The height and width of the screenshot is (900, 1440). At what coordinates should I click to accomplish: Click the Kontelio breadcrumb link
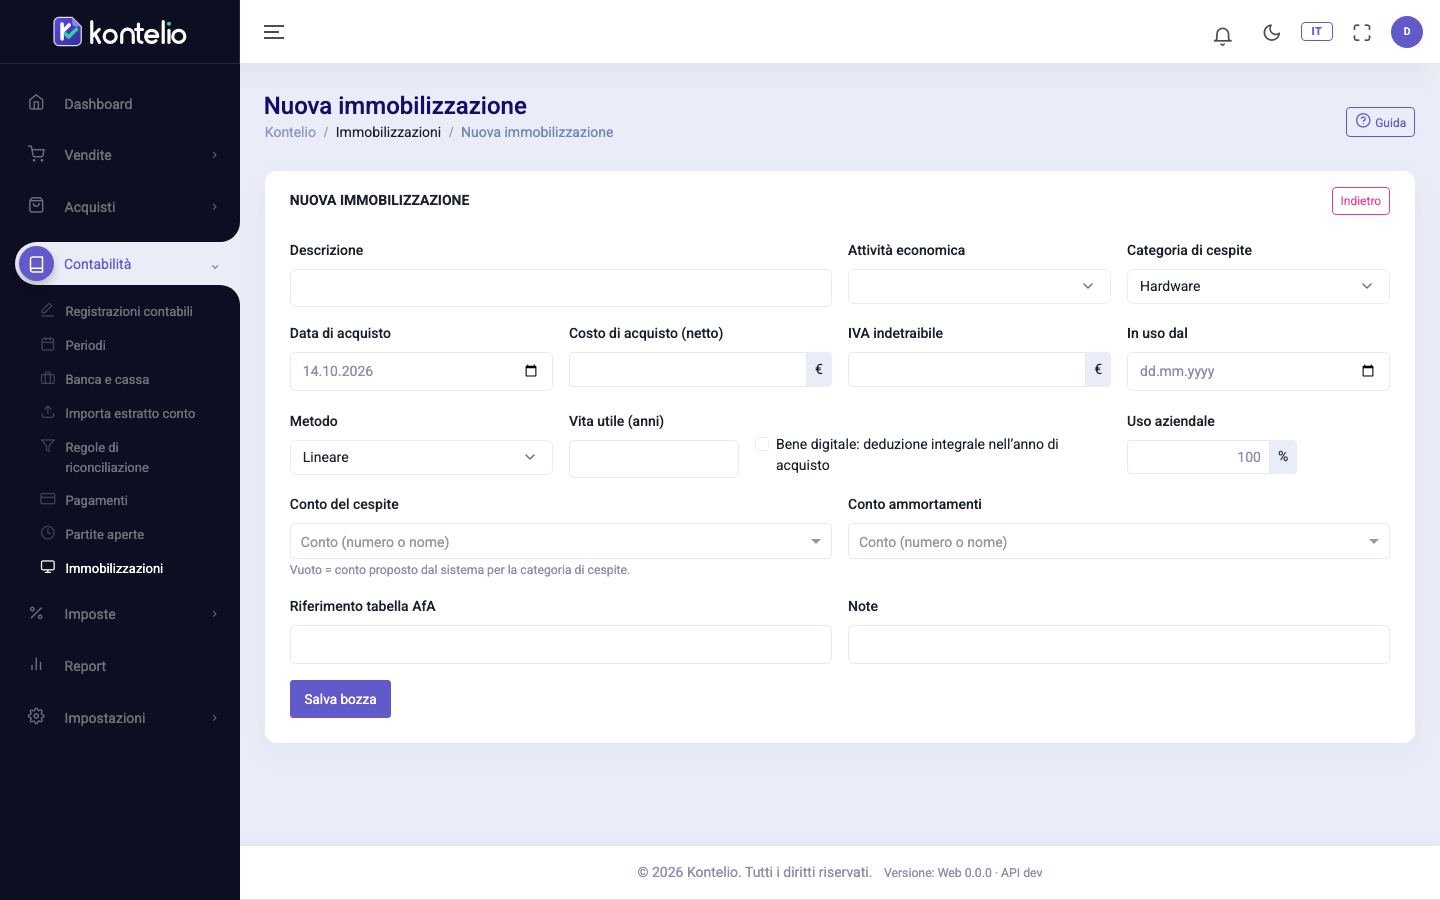click(290, 132)
